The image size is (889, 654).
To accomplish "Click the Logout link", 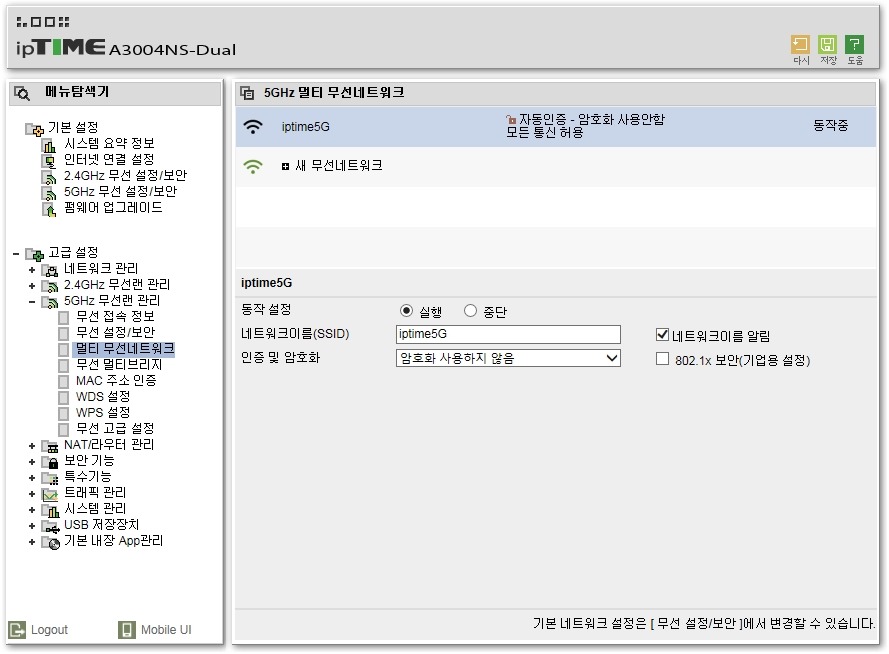I will click(49, 630).
